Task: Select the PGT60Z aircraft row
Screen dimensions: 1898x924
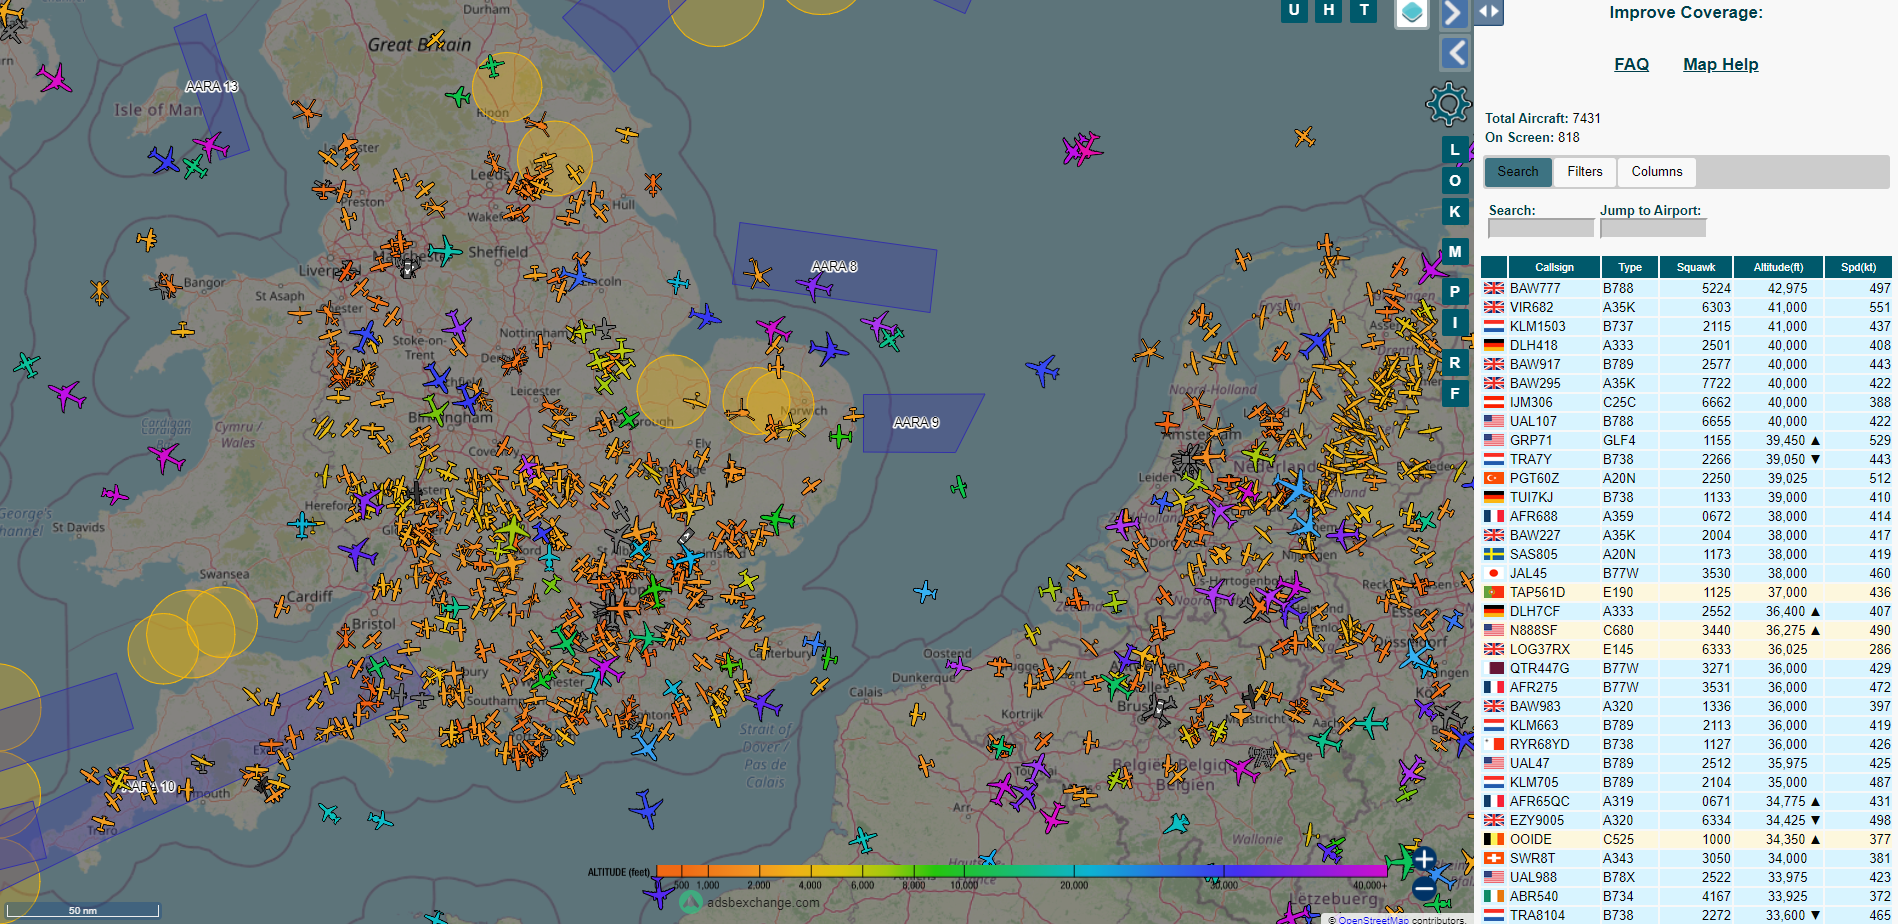Action: [1686, 478]
